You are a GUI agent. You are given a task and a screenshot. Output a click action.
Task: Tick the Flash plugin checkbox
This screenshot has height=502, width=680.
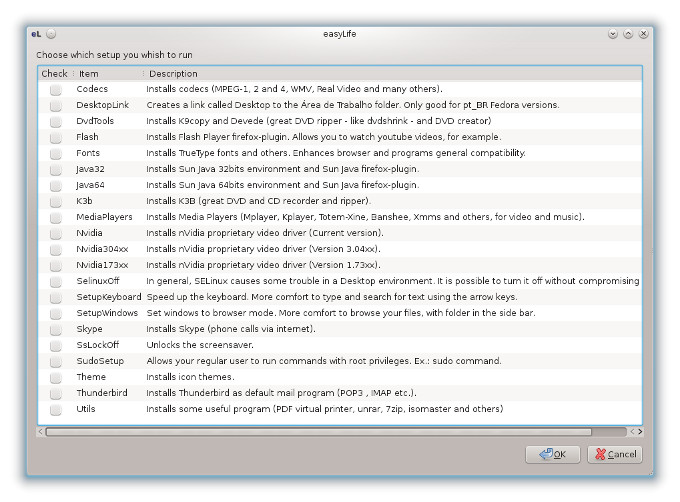(x=56, y=137)
